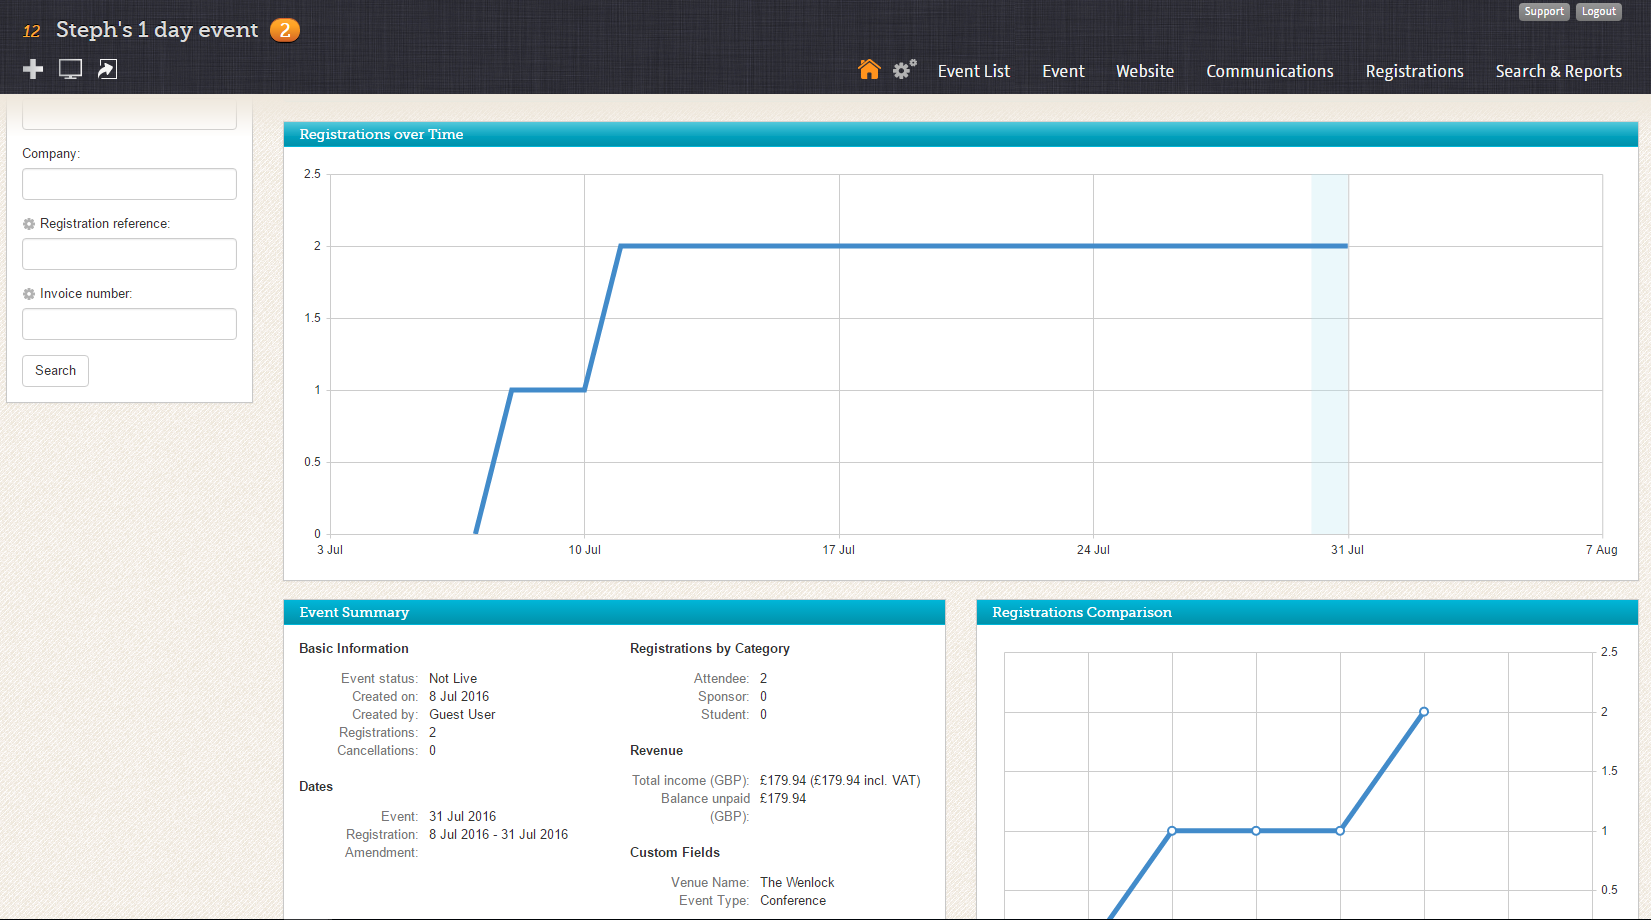Open Search & Reports menu
1651x920 pixels.
(1559, 71)
